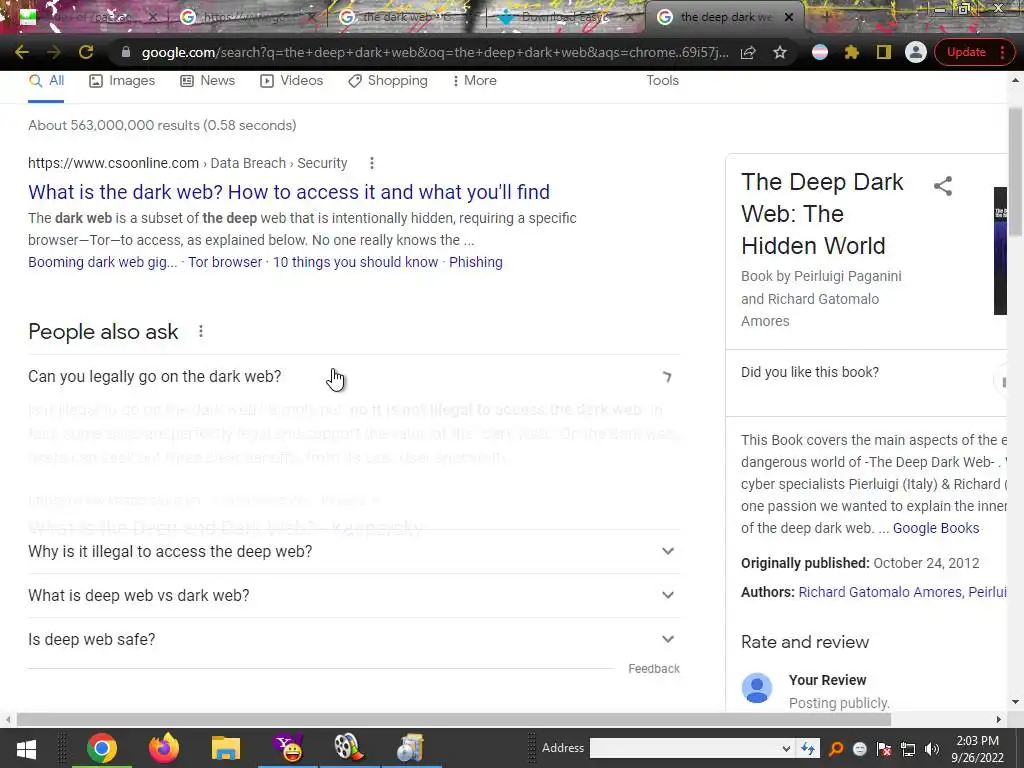Open File Explorer from taskbar
1024x768 pixels.
click(x=226, y=748)
